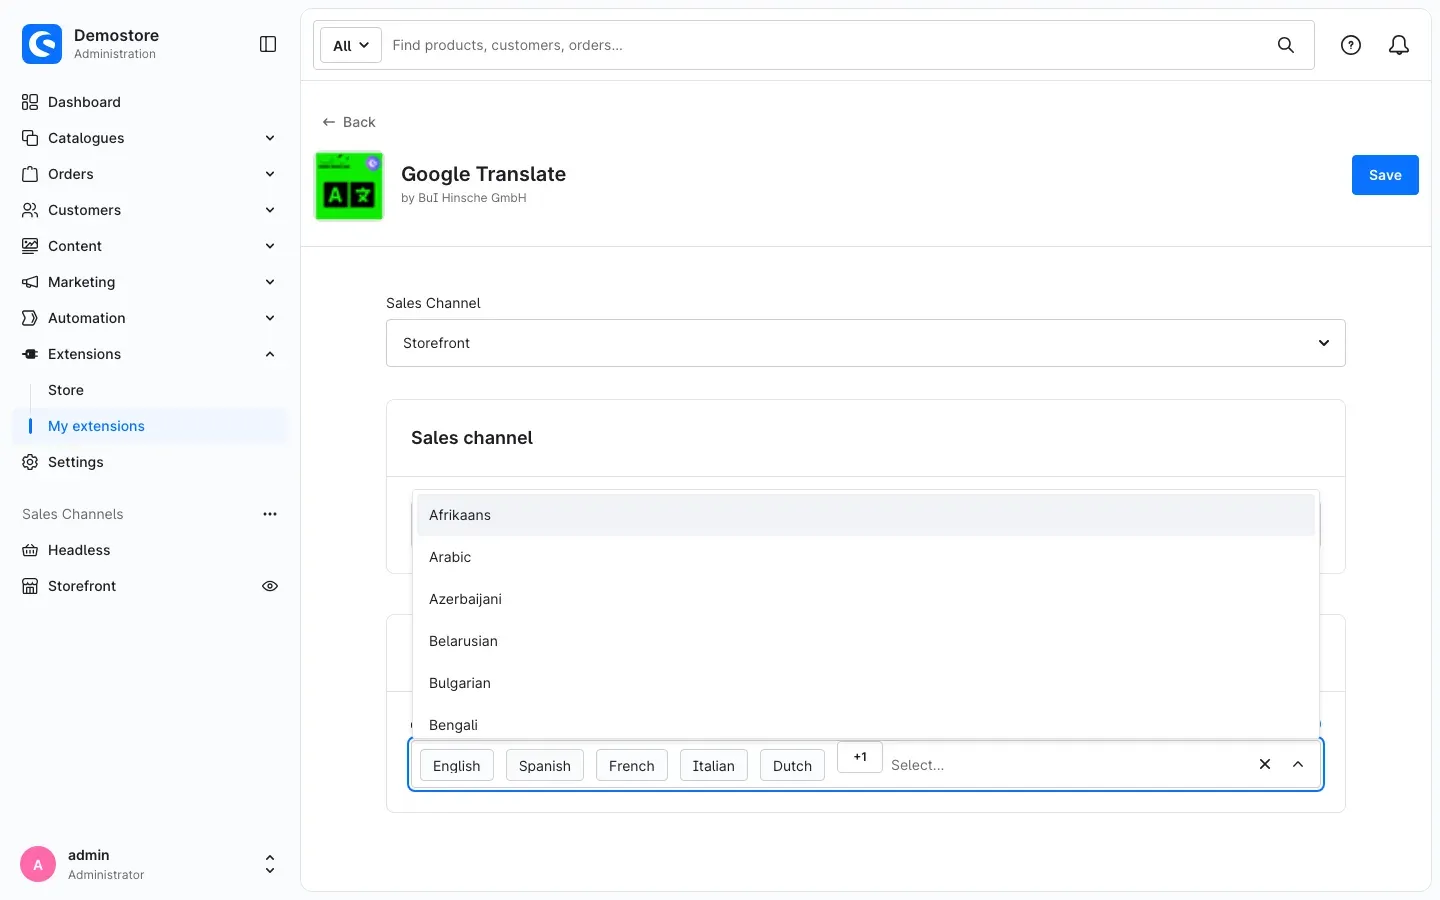Click the admin avatar
The width and height of the screenshot is (1440, 900).
pyautogui.click(x=38, y=865)
